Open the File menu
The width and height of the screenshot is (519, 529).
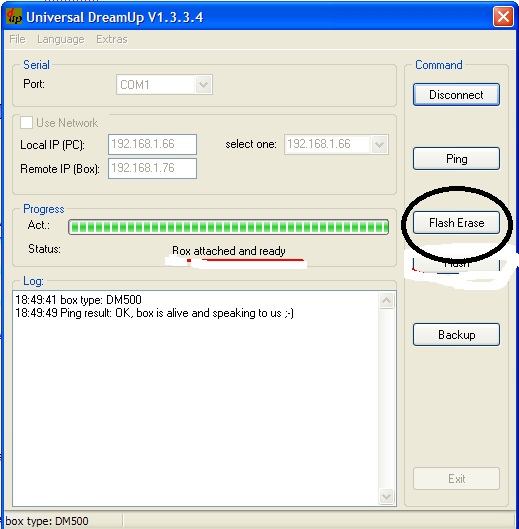tap(17, 39)
